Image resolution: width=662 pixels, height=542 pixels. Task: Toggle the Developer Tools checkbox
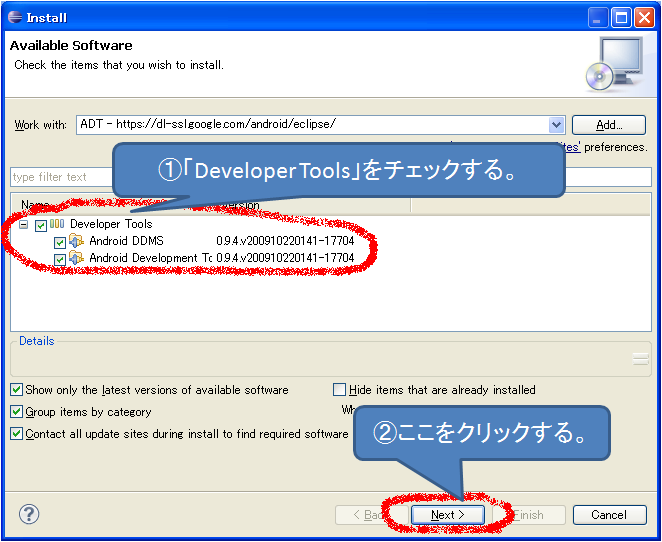point(41,225)
